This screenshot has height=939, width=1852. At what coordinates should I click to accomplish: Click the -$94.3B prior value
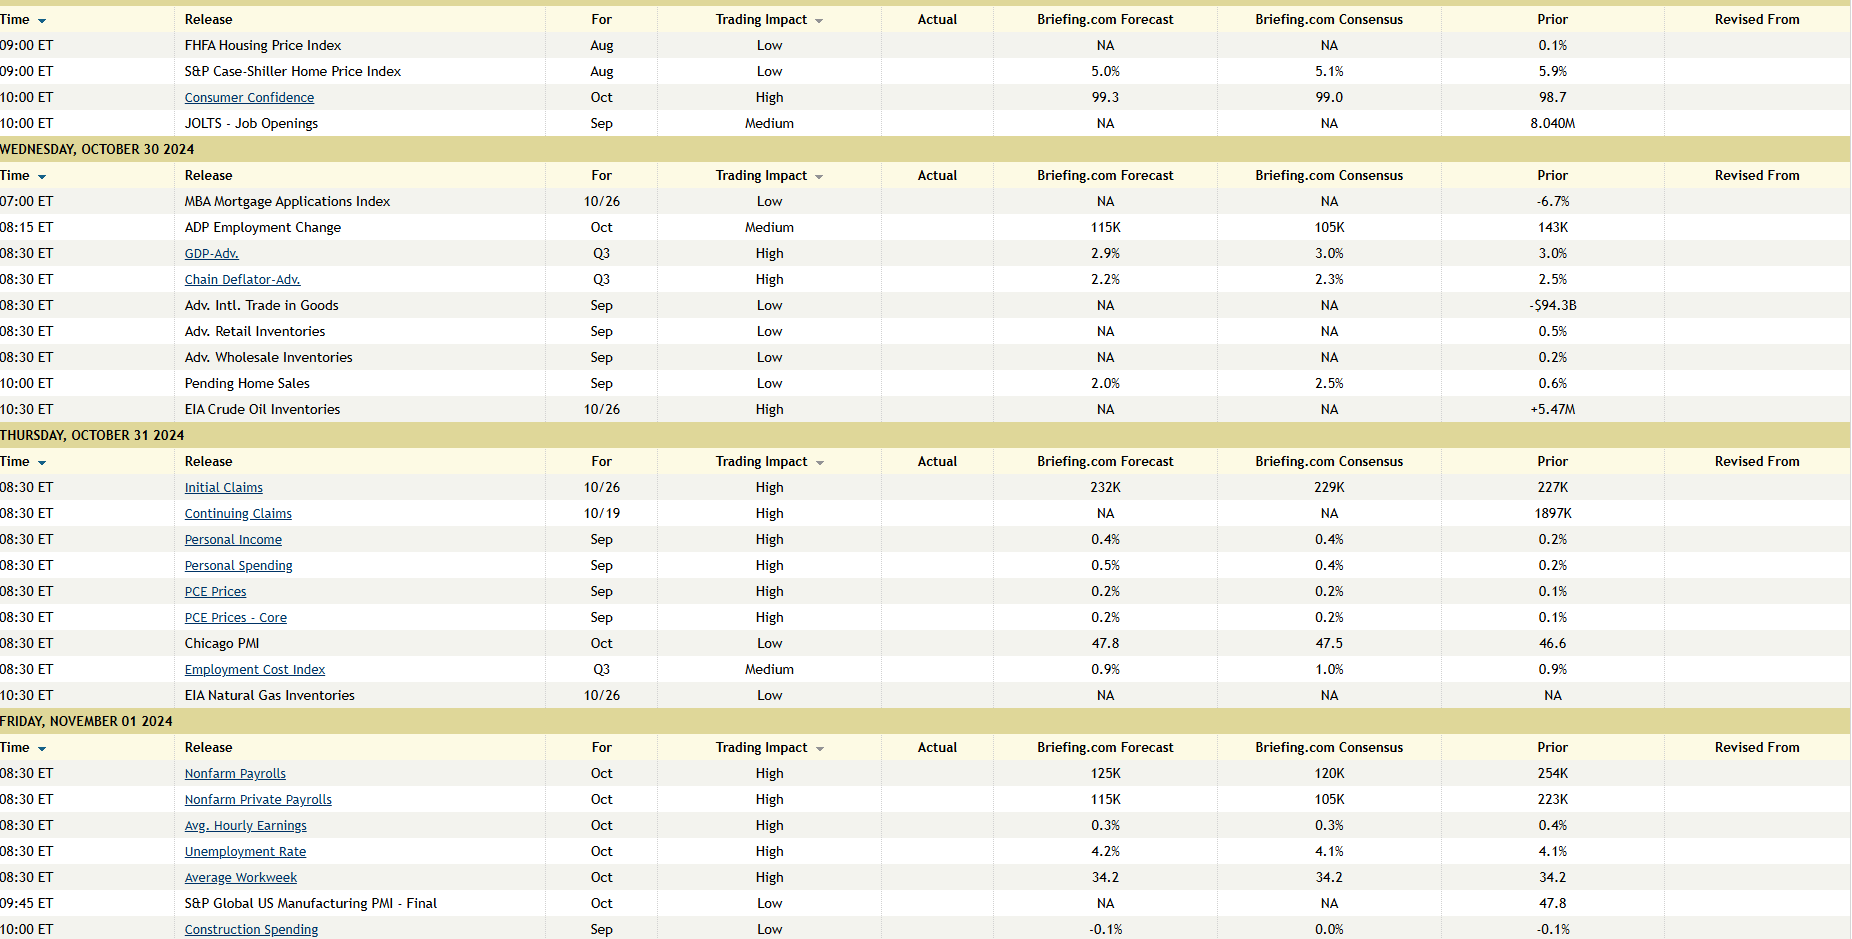coord(1552,305)
